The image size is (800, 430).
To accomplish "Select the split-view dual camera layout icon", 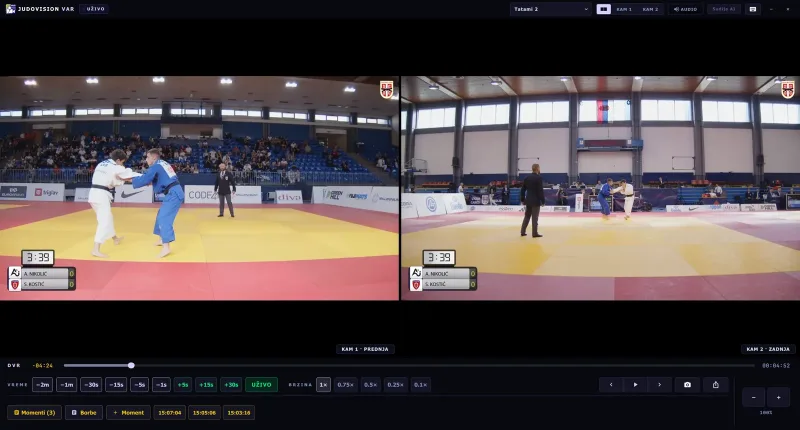I will (x=604, y=9).
